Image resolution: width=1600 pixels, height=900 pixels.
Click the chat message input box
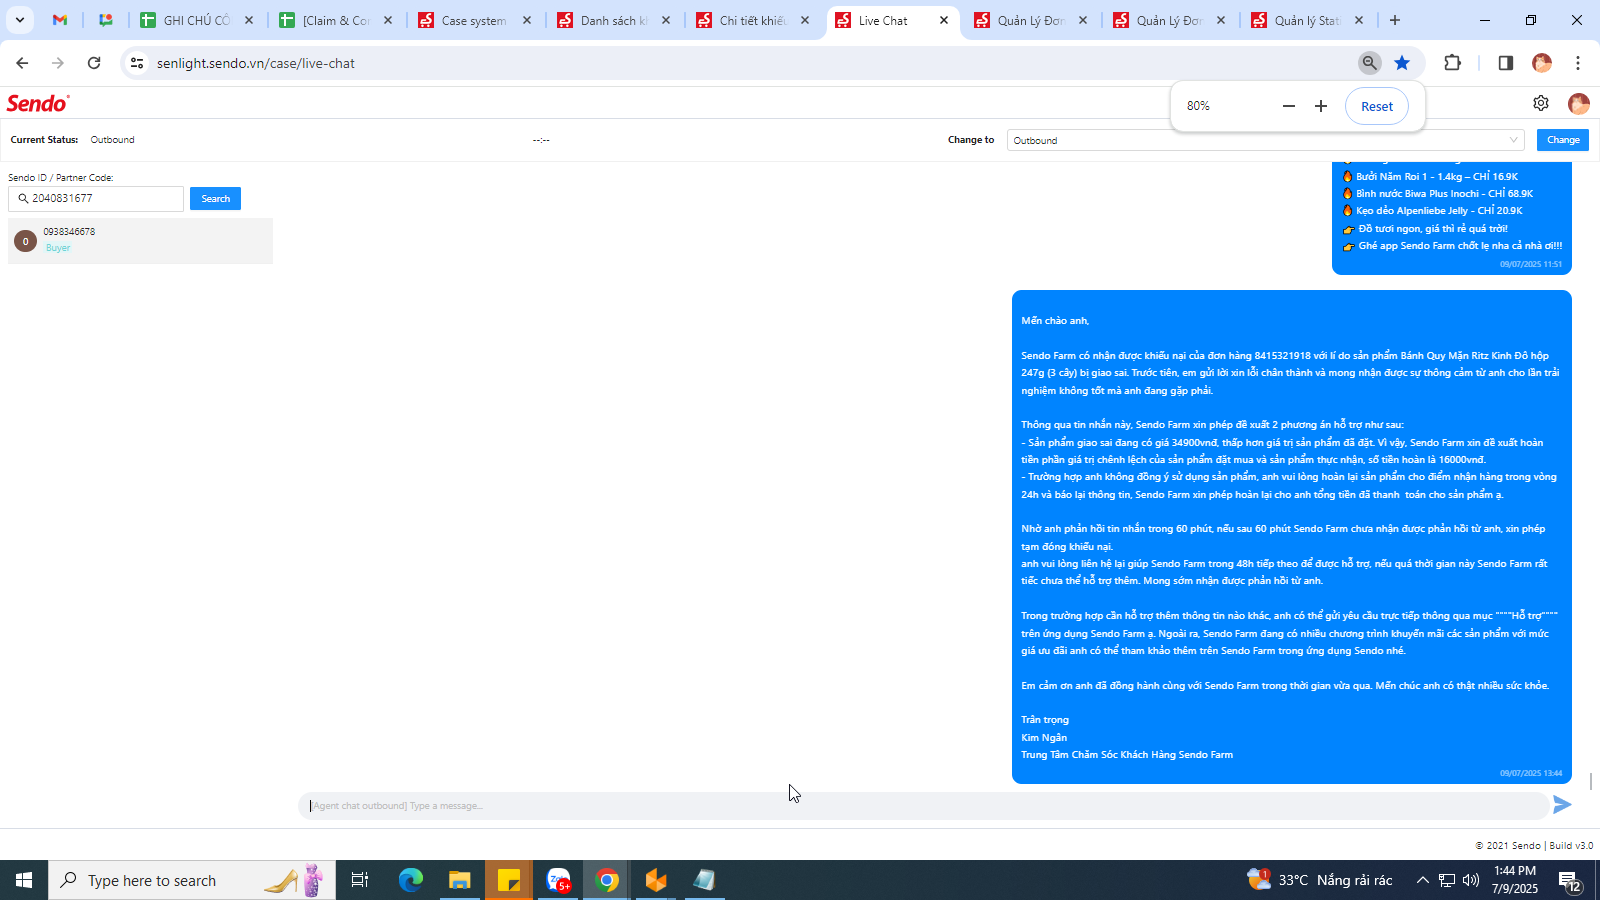923,806
